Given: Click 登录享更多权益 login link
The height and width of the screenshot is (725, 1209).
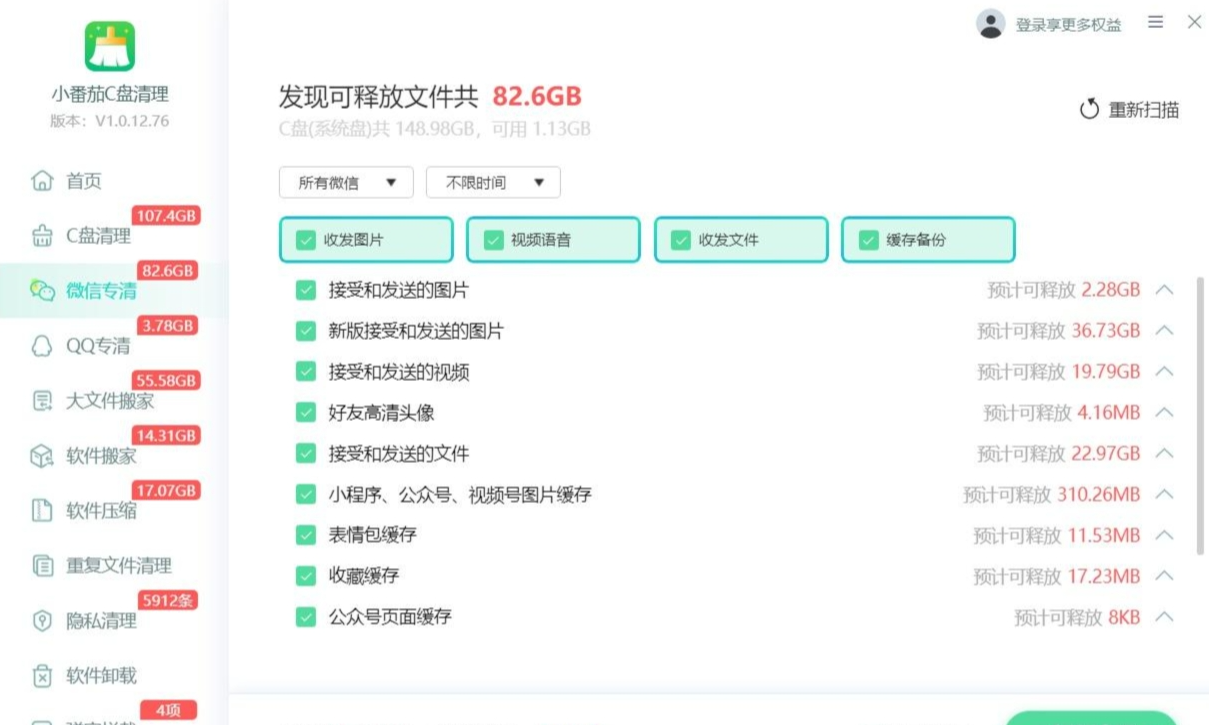Looking at the screenshot, I should click(1068, 25).
